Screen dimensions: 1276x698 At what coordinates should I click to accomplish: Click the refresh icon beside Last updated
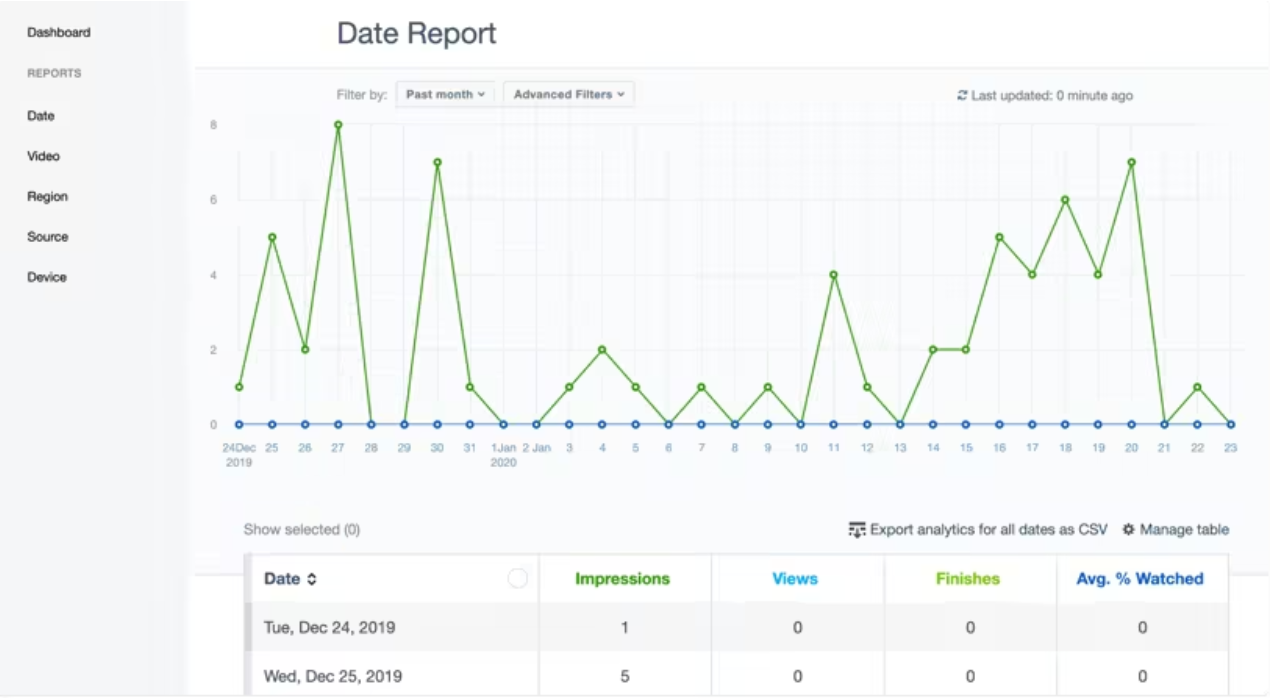click(962, 96)
